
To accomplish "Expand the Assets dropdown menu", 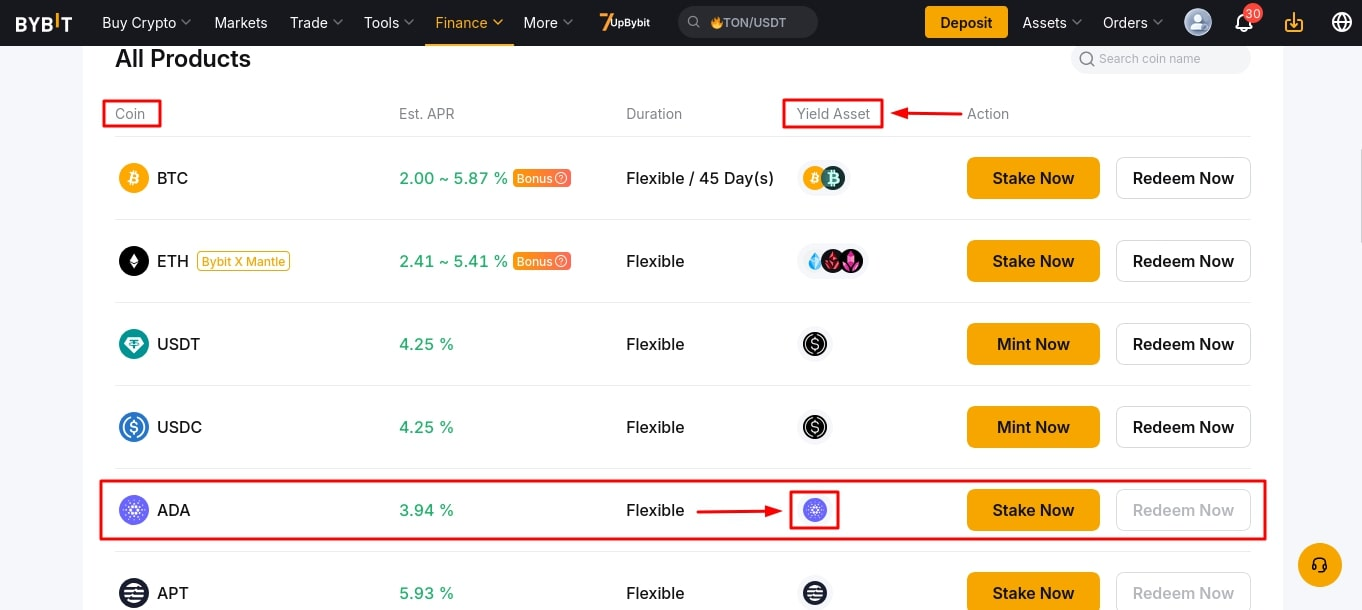I will (x=1052, y=22).
